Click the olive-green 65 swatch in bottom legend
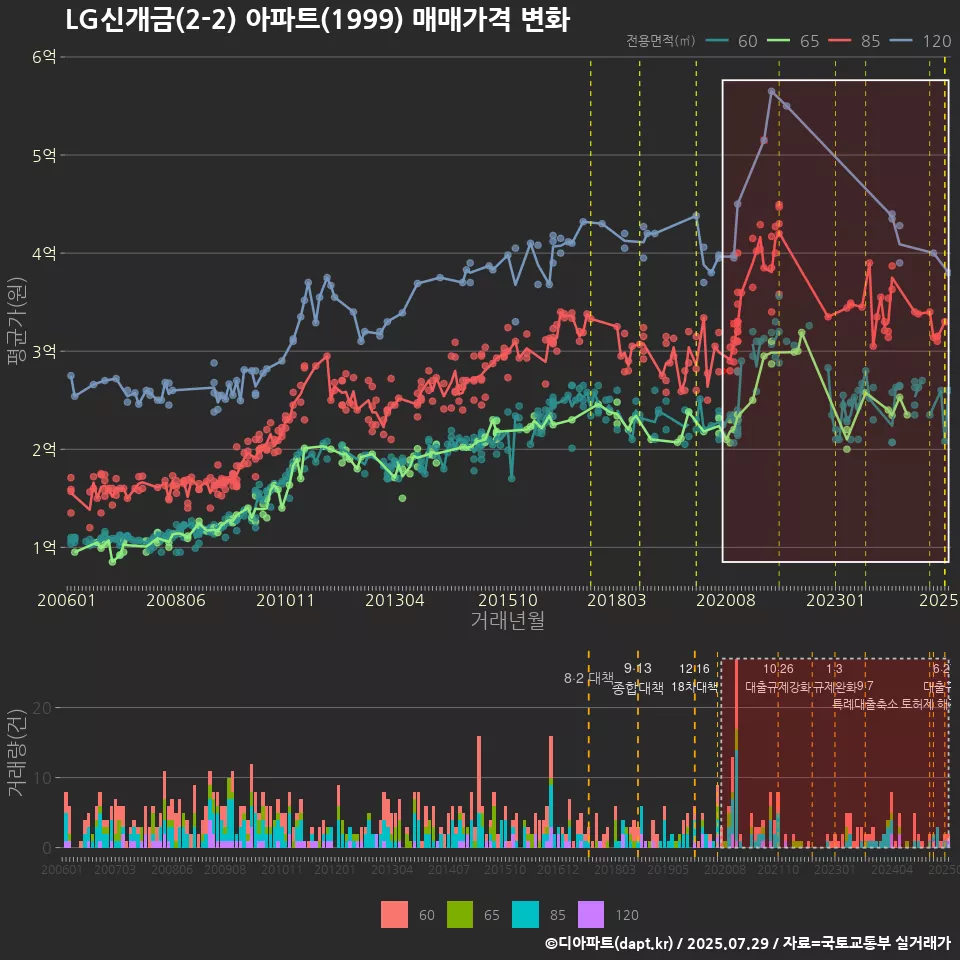The width and height of the screenshot is (960, 960). coord(460,915)
